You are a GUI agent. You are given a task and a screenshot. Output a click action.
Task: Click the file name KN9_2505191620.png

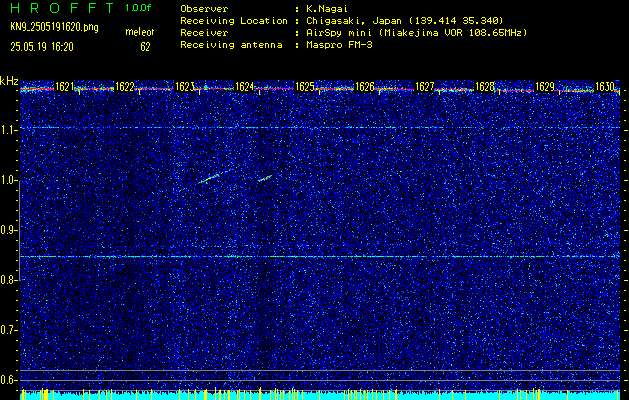[x=54, y=27]
